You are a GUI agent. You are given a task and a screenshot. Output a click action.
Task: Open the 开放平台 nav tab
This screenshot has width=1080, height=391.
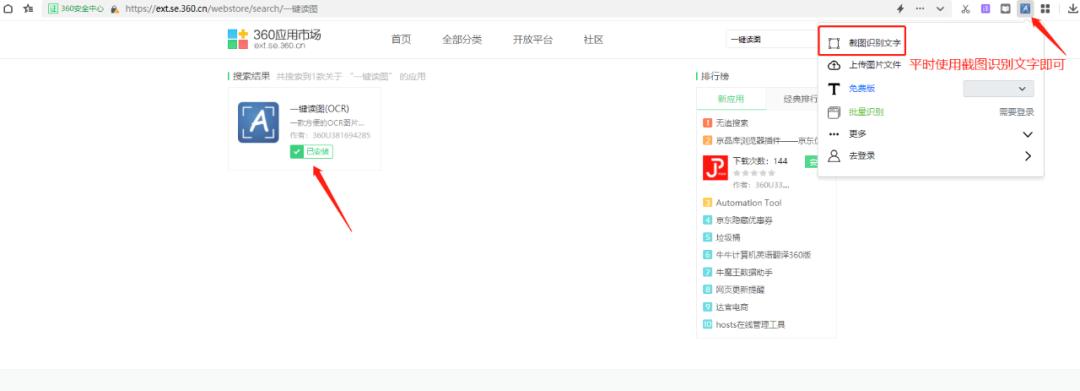point(532,40)
